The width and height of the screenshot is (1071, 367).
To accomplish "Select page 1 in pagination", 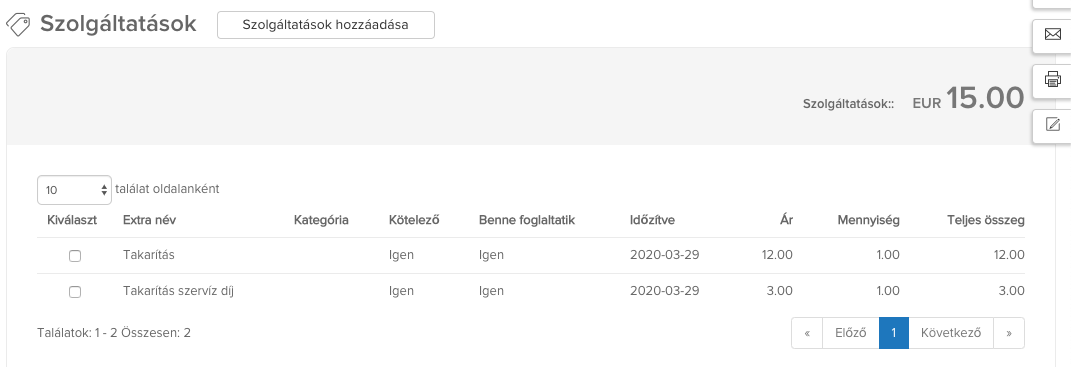I will (x=893, y=334).
